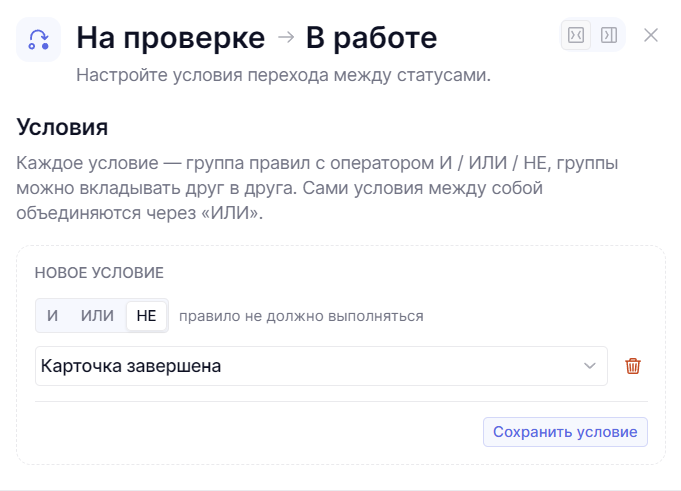Click the Условия section heading
Screen dimensions: 681x491
[62, 127]
